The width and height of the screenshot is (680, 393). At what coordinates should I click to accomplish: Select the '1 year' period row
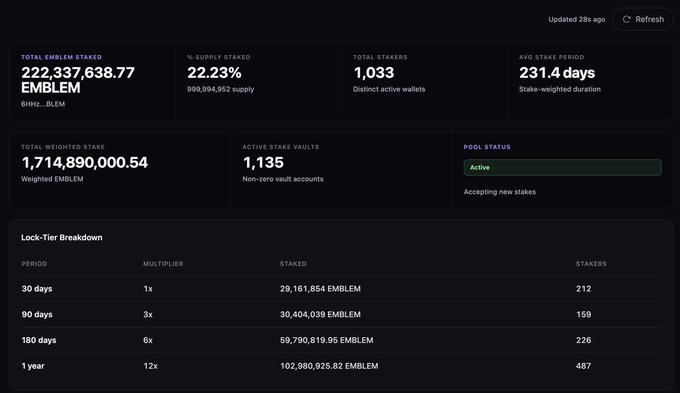click(341, 366)
